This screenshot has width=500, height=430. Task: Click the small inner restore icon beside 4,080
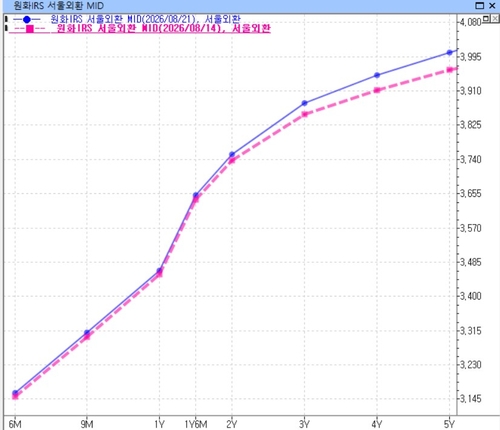coord(486,18)
